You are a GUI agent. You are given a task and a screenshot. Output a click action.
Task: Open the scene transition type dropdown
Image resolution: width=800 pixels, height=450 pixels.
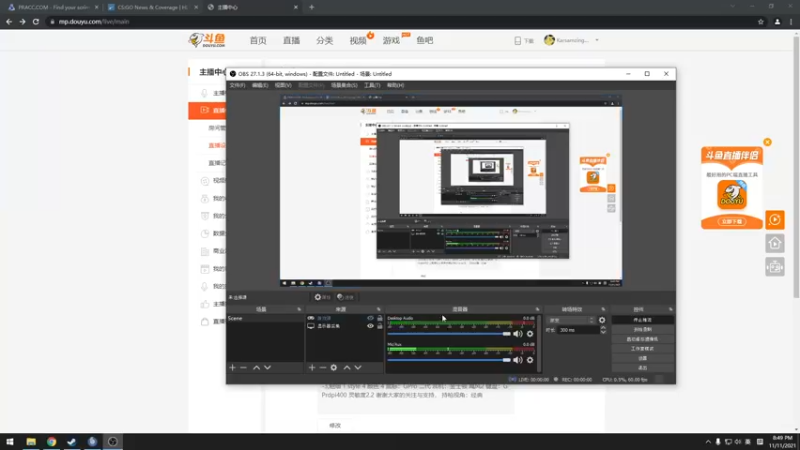[571, 320]
